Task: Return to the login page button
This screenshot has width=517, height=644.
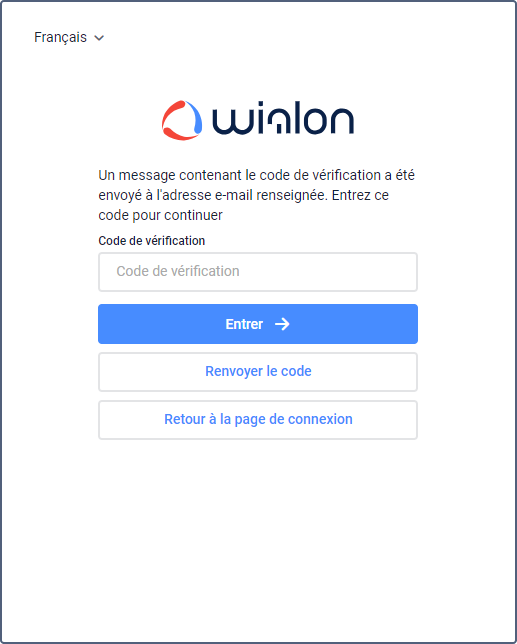Action: [x=258, y=420]
